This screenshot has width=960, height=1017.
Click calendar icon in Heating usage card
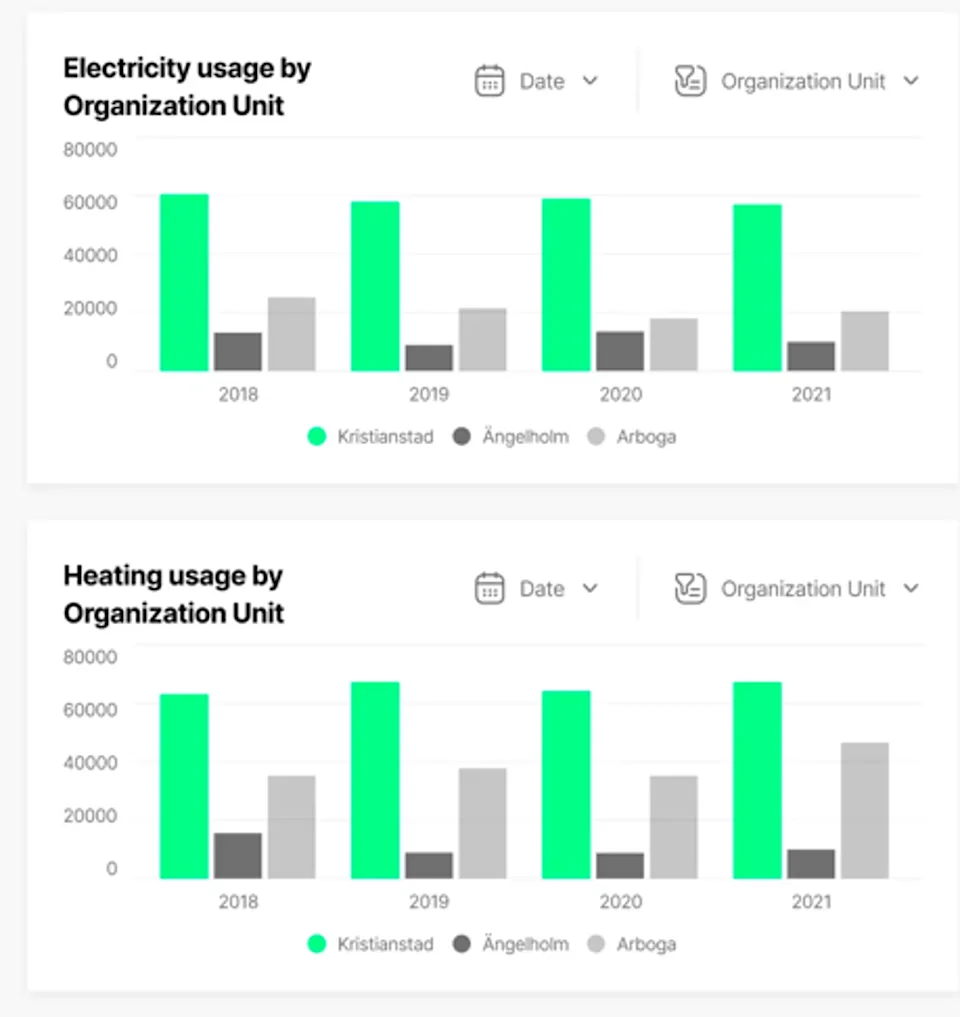(489, 588)
